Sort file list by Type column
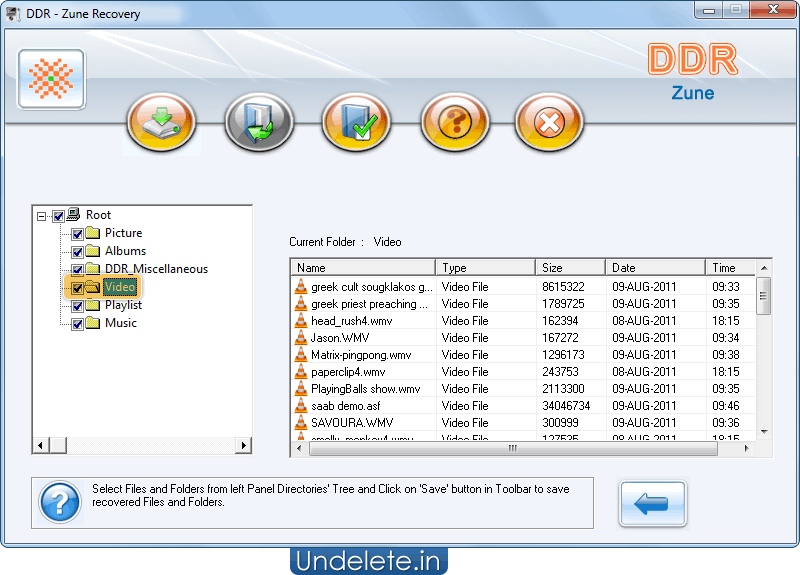Viewport: 800px width, 575px height. pos(485,268)
